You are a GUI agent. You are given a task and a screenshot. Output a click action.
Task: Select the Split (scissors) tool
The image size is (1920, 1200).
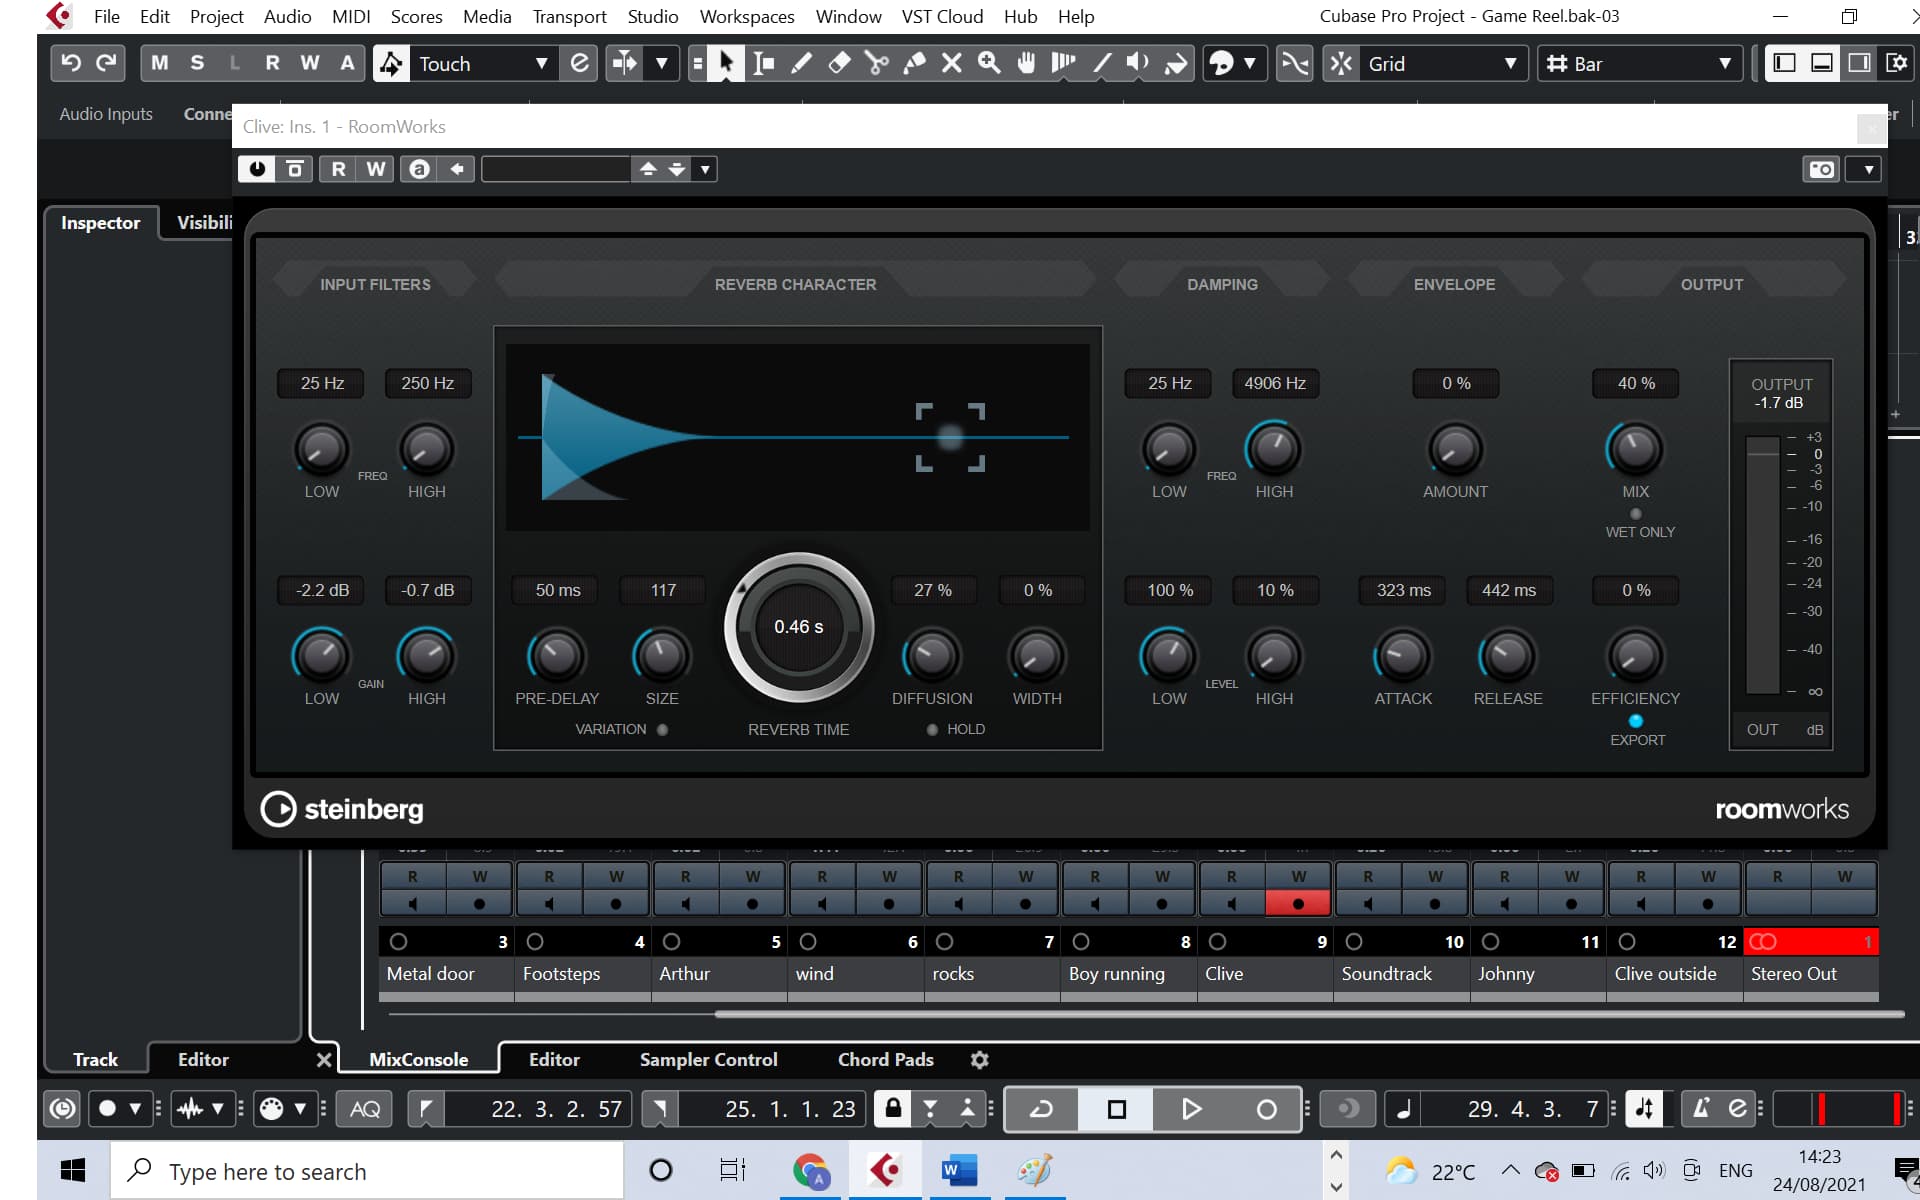(877, 63)
